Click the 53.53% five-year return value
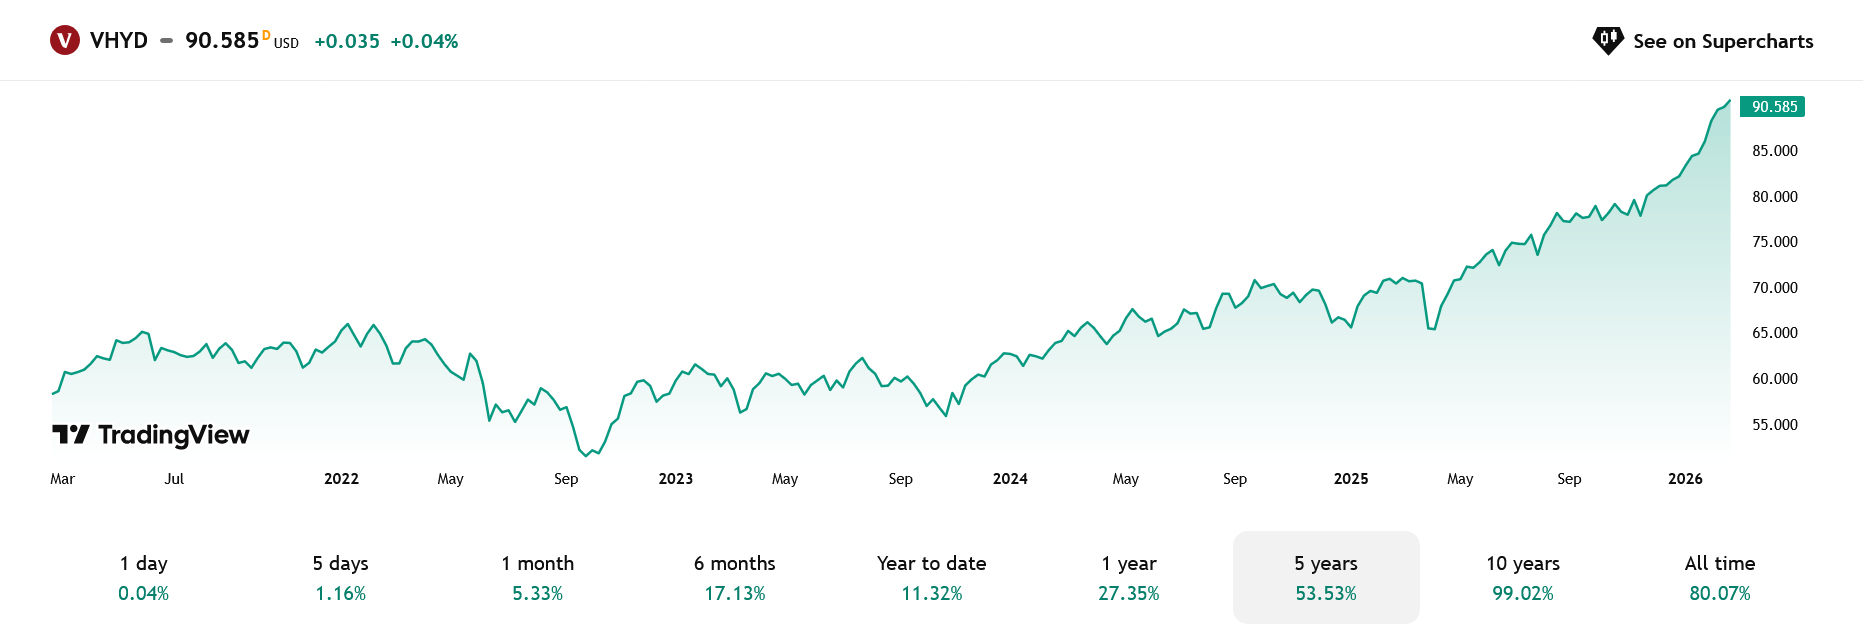Viewport: 1863px width, 636px height. 1326,593
